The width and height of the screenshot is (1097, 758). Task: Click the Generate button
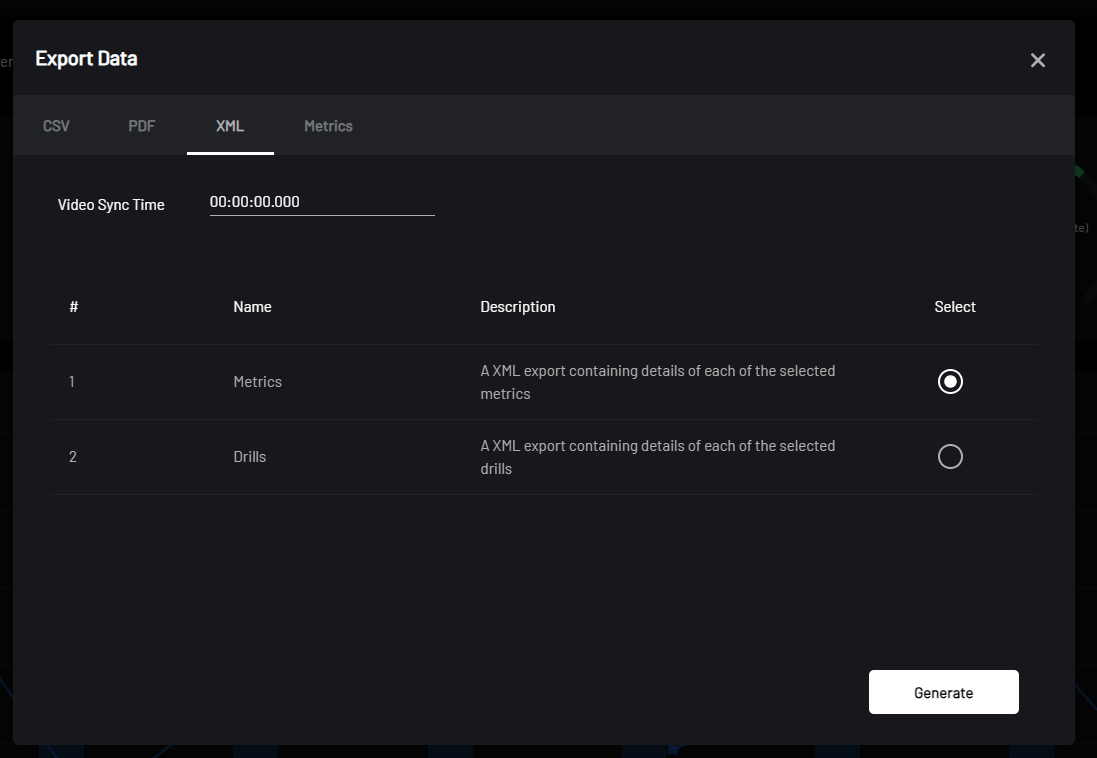[x=943, y=692]
